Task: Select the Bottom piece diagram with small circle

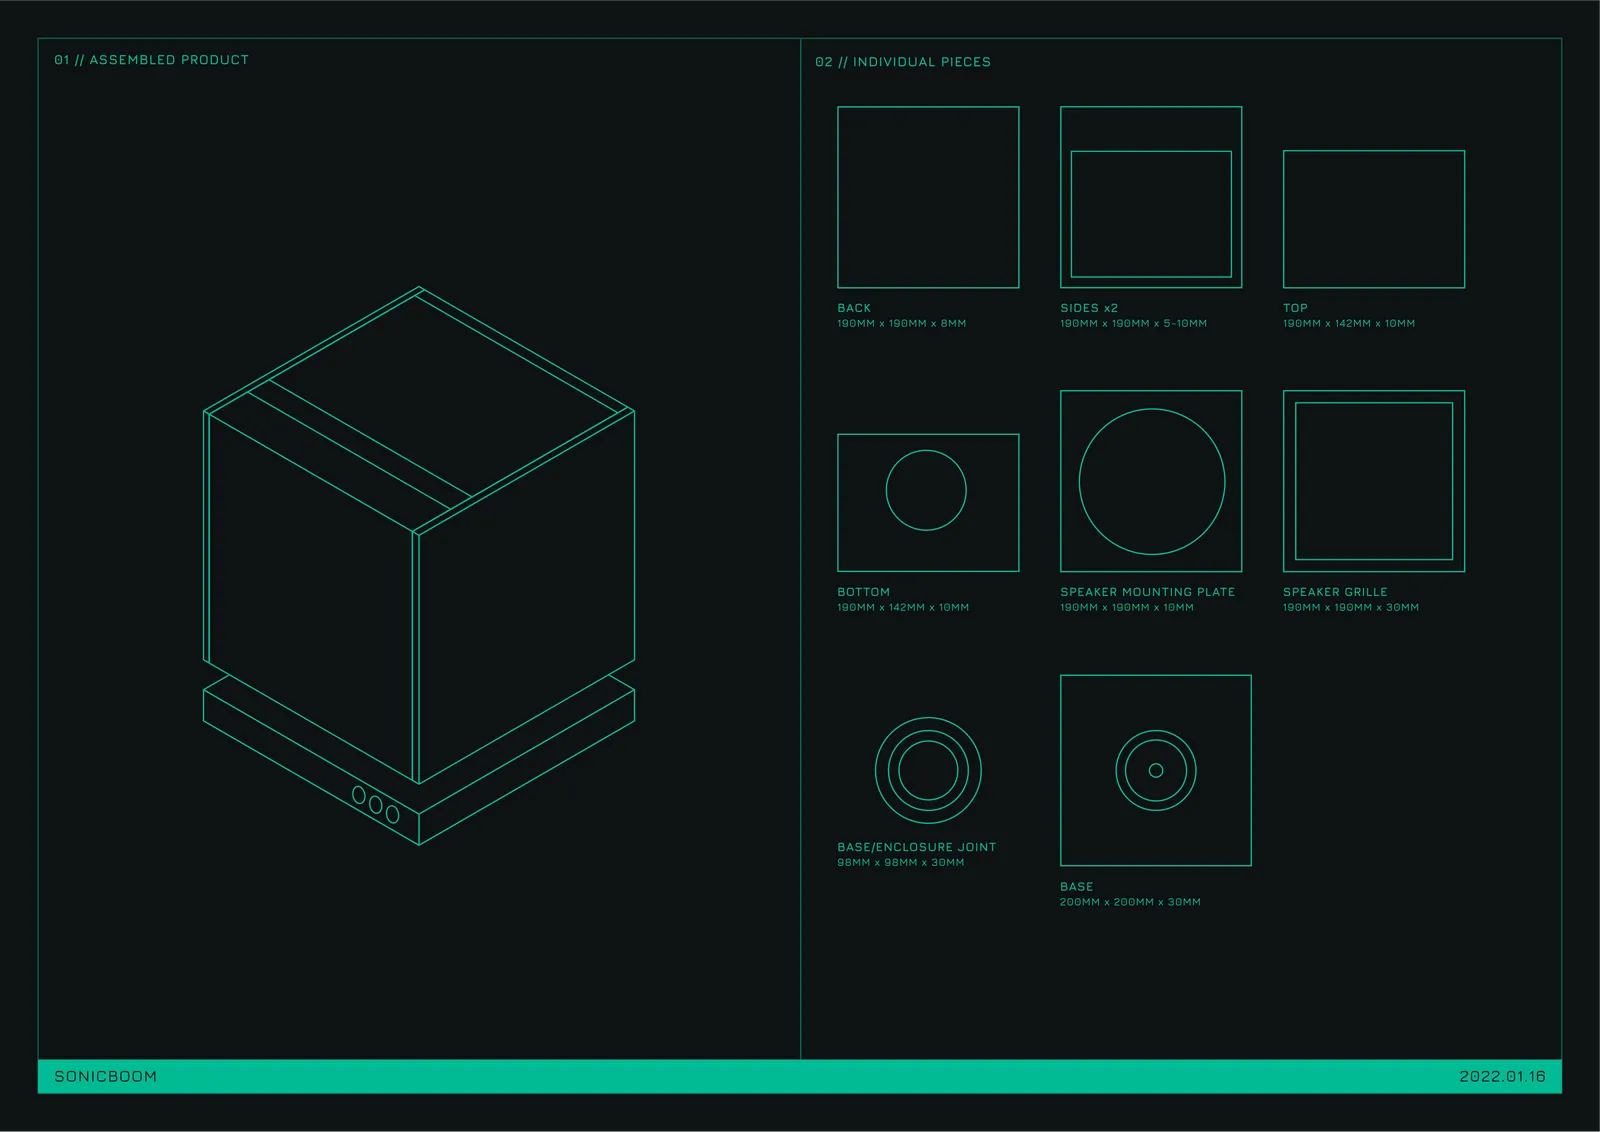Action: click(x=928, y=503)
